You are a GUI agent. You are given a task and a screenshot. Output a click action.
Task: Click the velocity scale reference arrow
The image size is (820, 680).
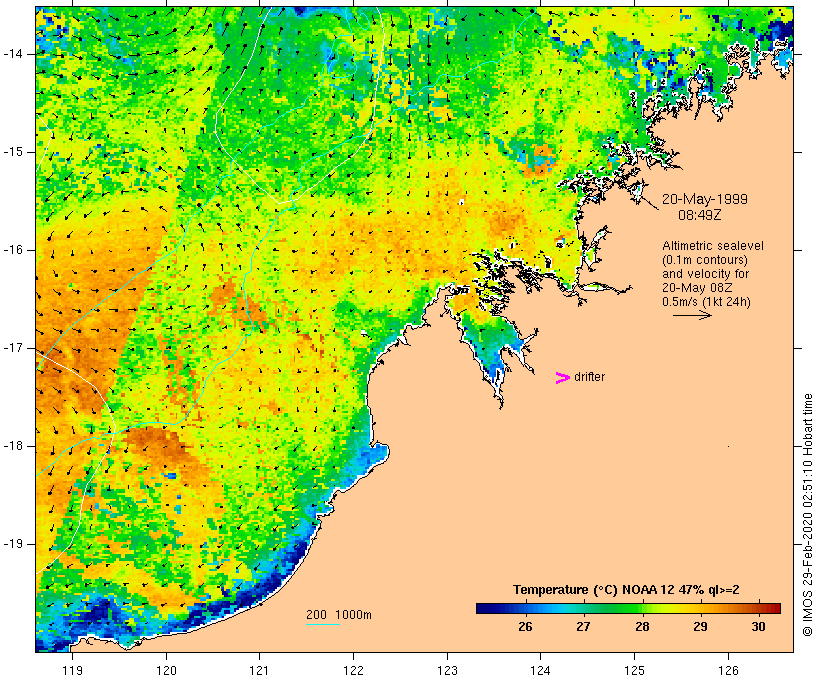pos(692,315)
